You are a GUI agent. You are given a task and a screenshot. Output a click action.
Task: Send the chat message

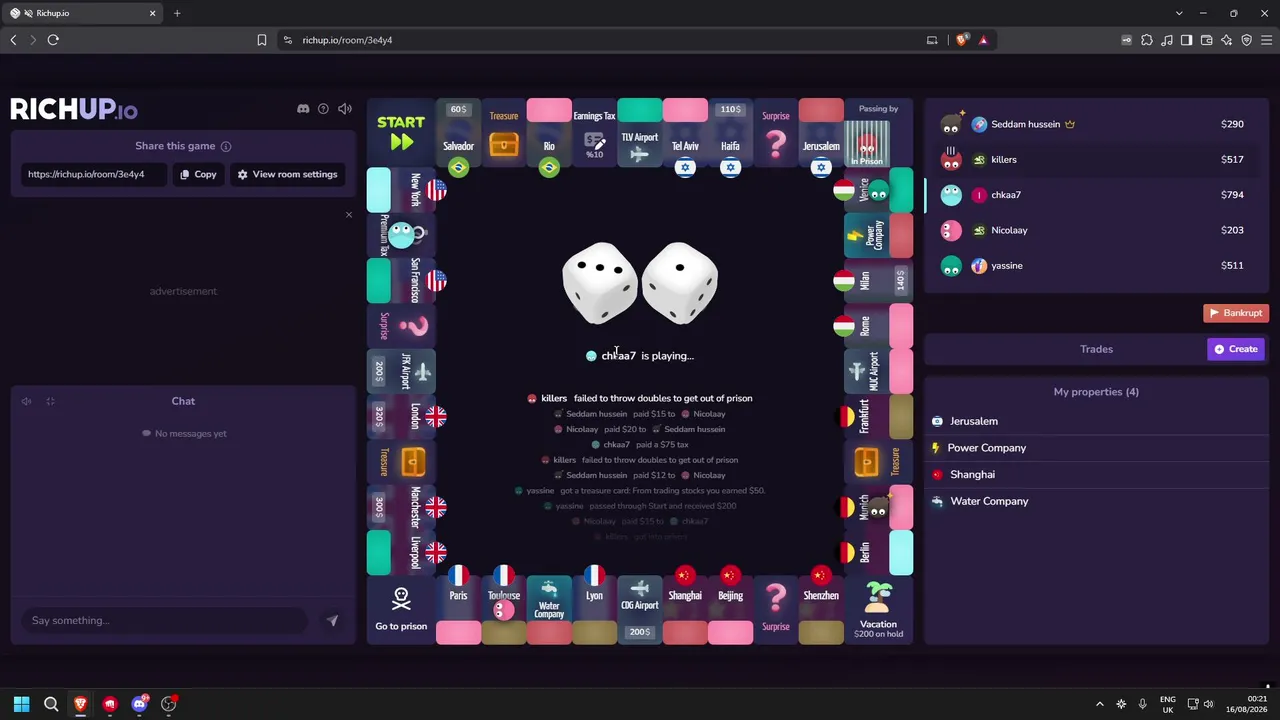tap(332, 620)
